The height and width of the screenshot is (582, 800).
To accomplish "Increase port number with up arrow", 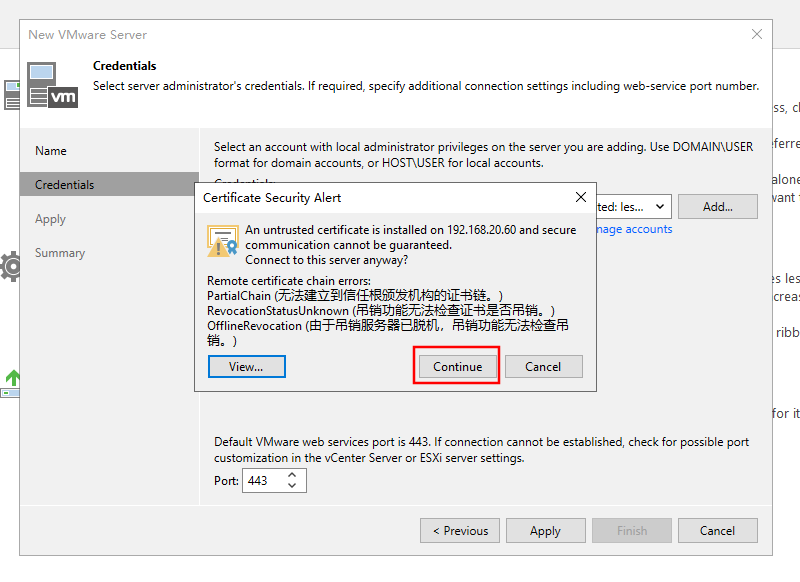I will (x=292, y=475).
